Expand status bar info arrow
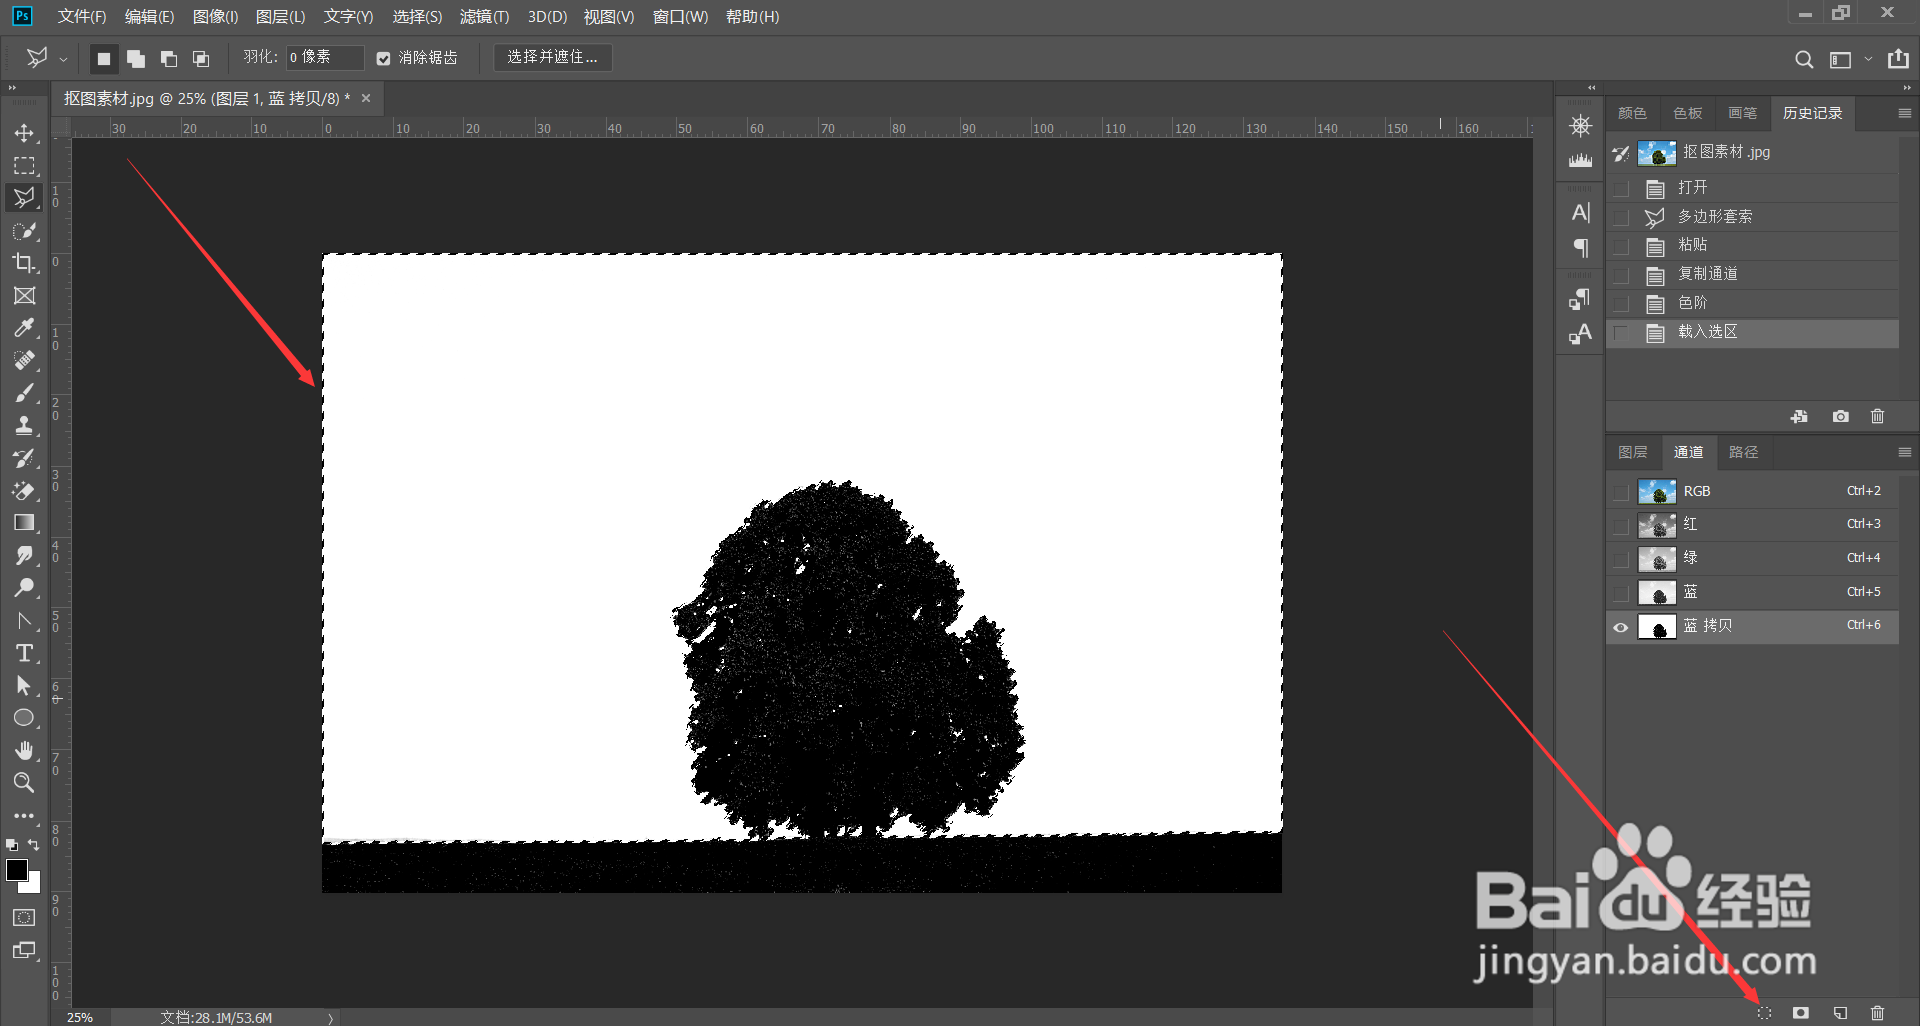Screen dimensions: 1920x1026 pyautogui.click(x=330, y=1018)
